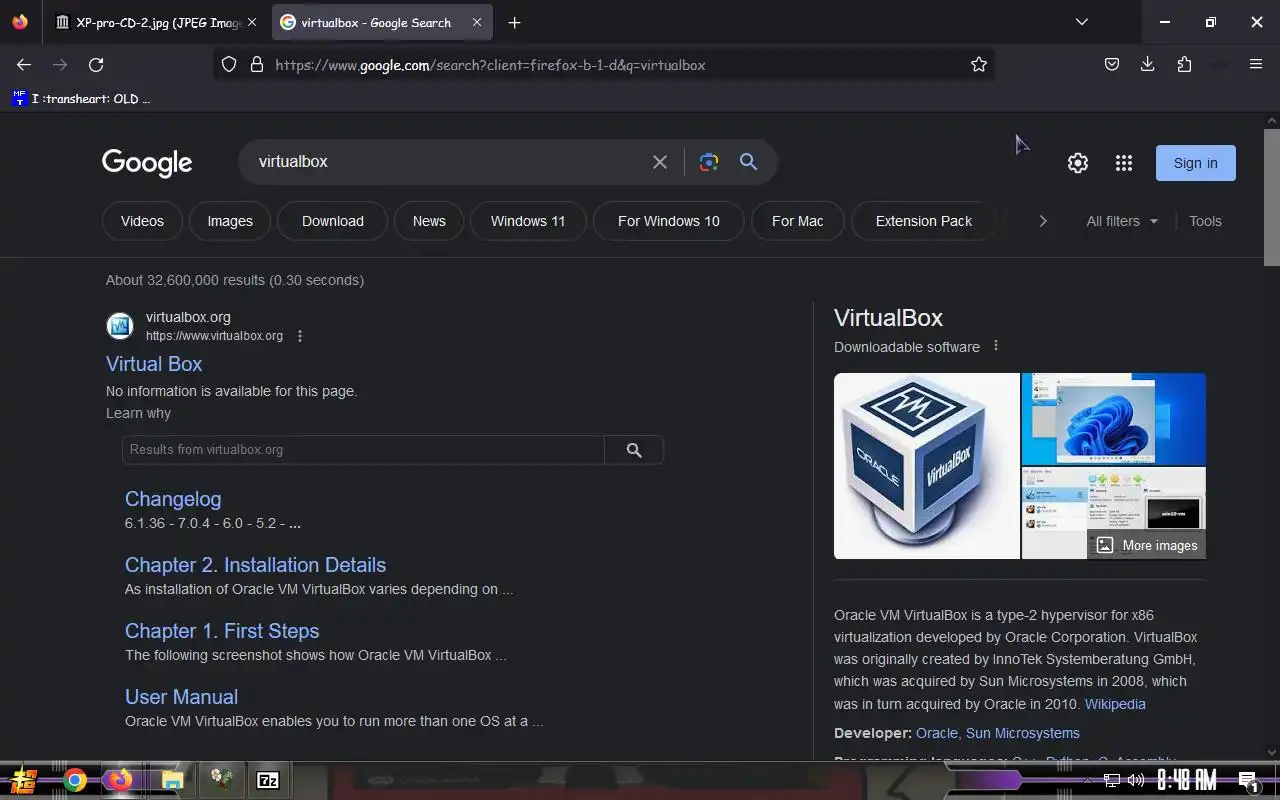This screenshot has height=800, width=1280.
Task: Open new tab with plus button
Action: click(514, 22)
